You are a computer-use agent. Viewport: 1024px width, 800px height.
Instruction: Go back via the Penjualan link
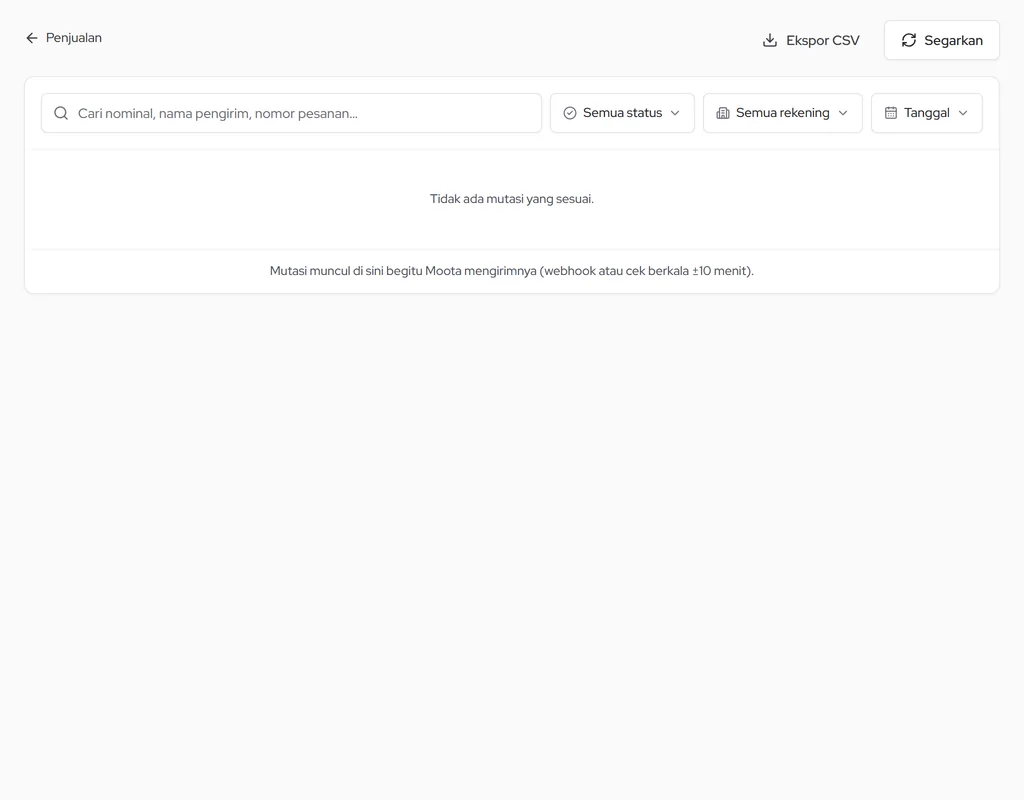click(63, 38)
